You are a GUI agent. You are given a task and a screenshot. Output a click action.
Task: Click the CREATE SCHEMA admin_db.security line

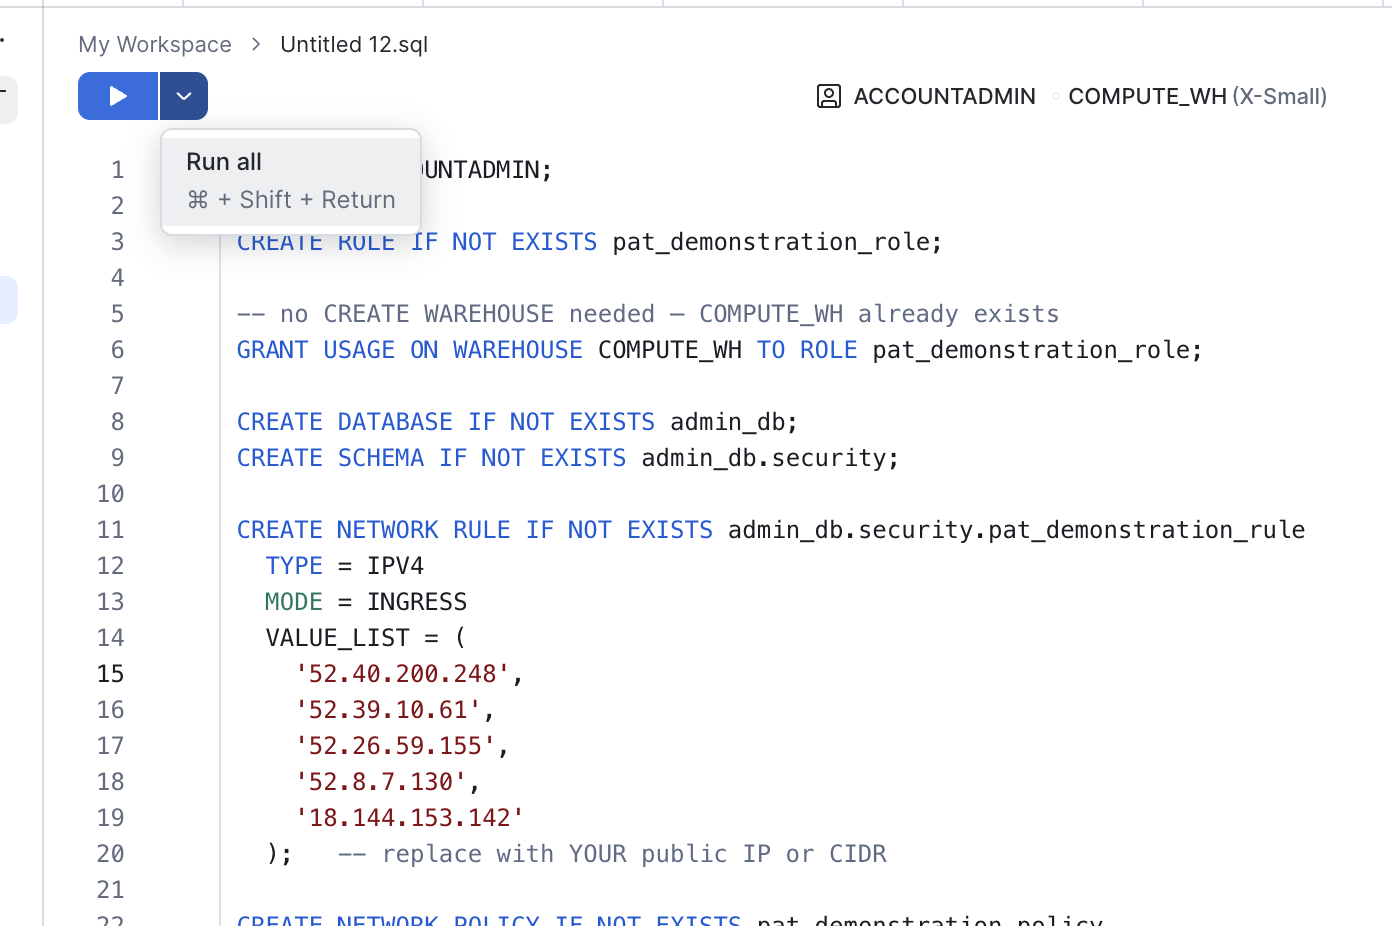[568, 458]
